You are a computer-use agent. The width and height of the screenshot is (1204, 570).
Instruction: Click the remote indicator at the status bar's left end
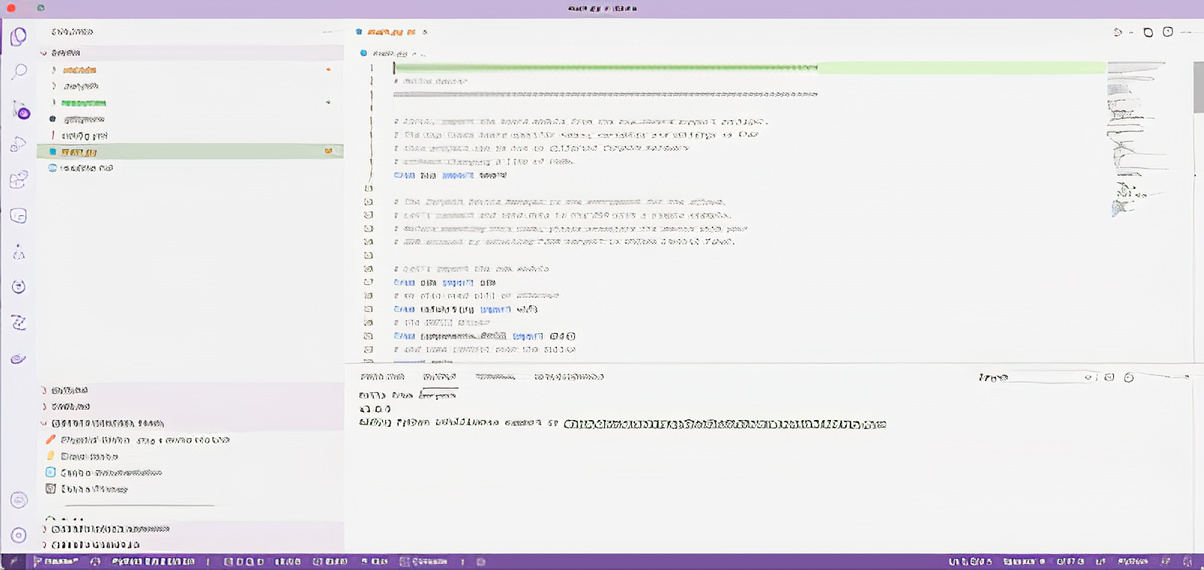tap(13, 562)
